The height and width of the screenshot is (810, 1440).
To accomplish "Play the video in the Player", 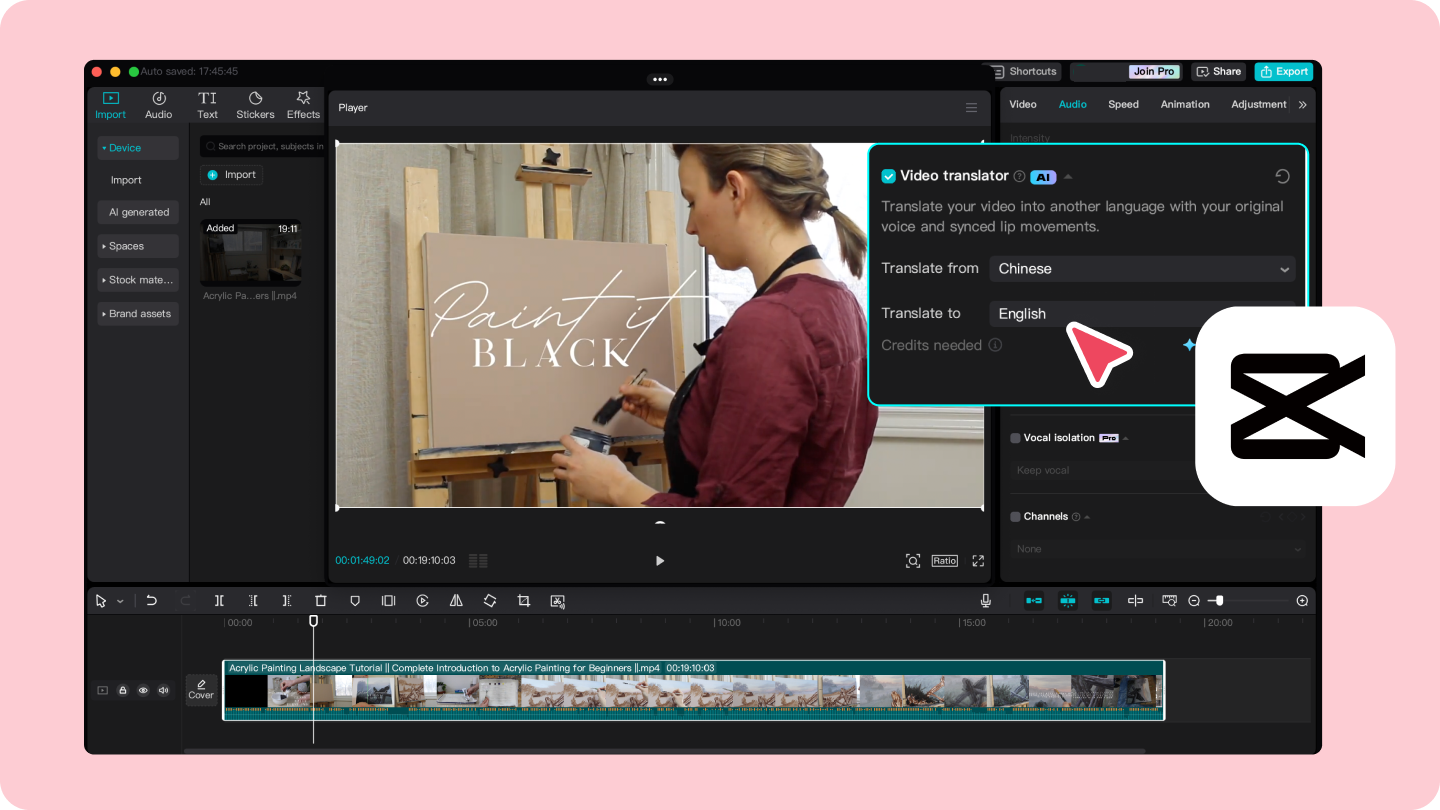I will point(660,561).
